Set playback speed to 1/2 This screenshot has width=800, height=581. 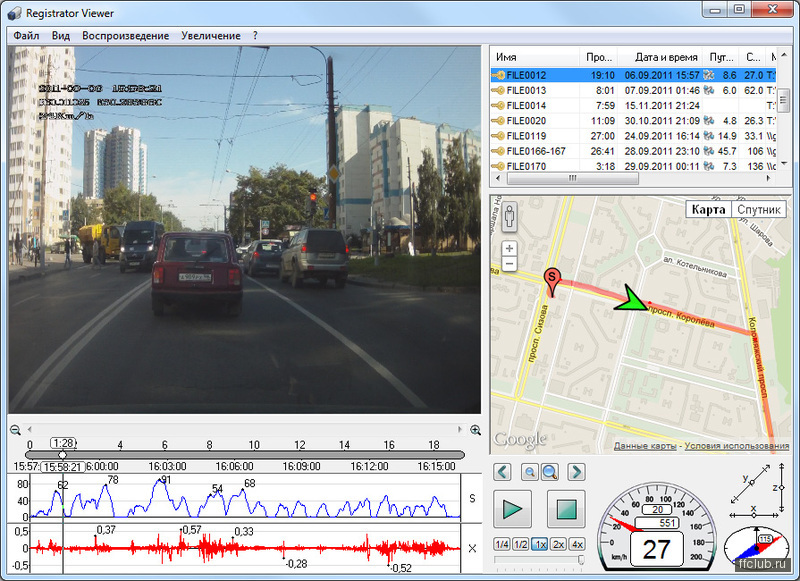(520, 544)
